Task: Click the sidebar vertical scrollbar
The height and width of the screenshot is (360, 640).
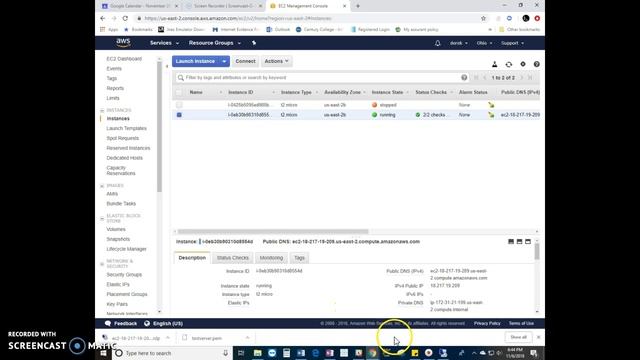Action: pos(159,127)
